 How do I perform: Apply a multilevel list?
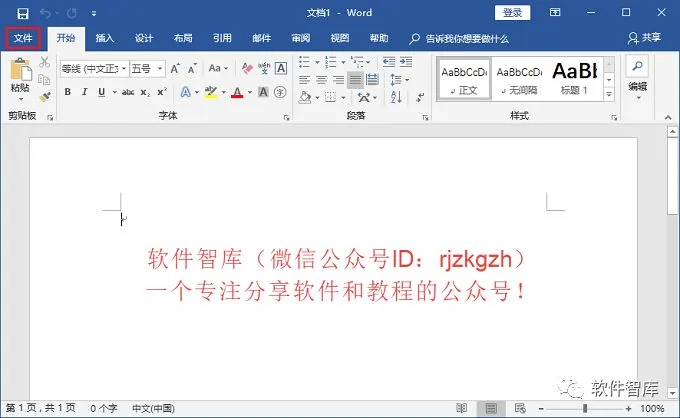(x=357, y=62)
